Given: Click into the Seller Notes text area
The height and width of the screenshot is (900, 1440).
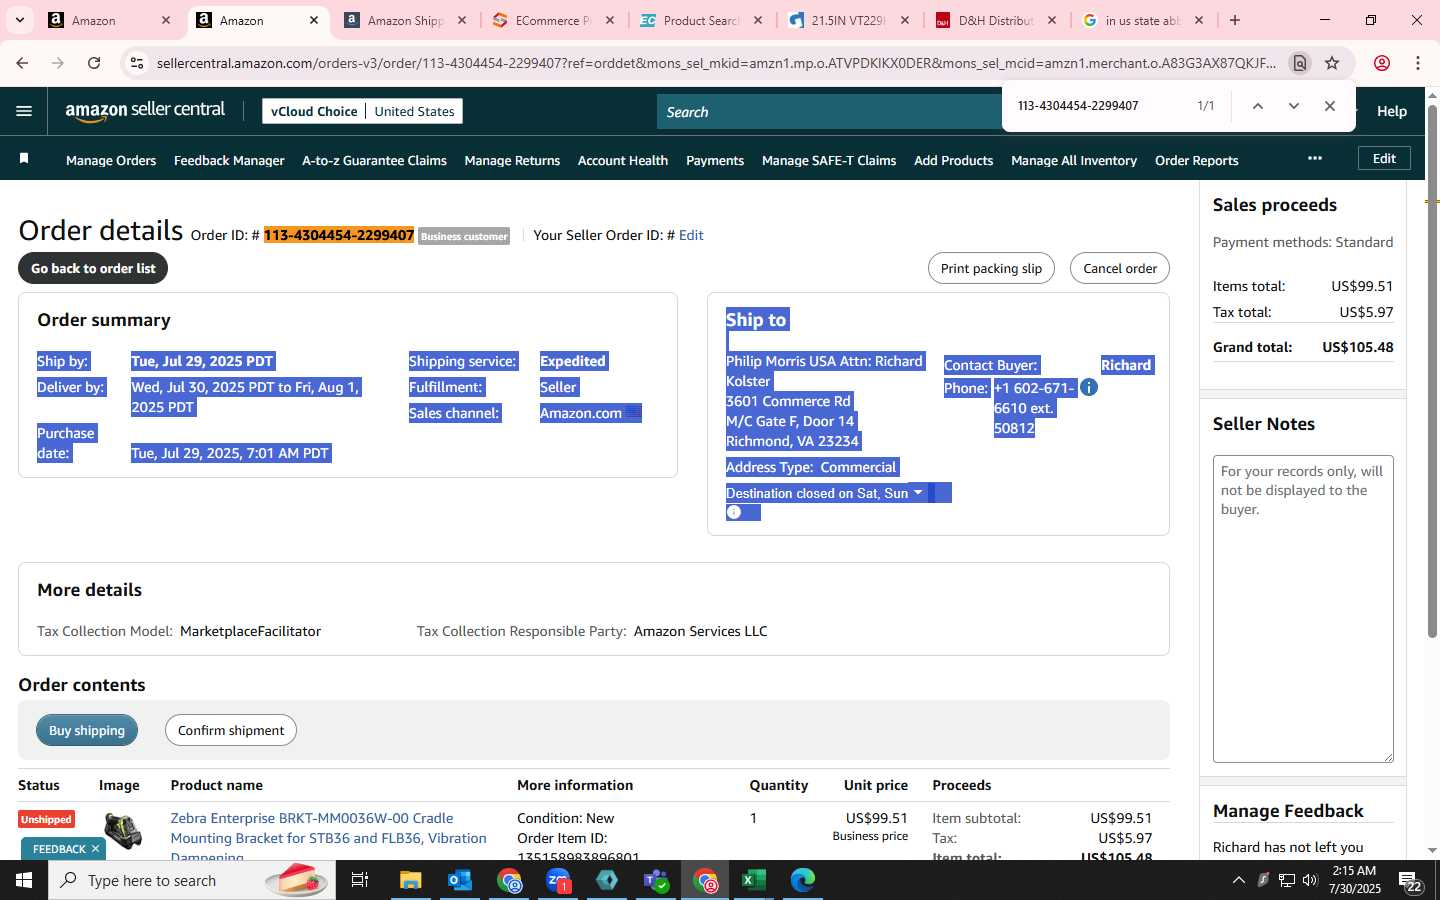Looking at the screenshot, I should pyautogui.click(x=1303, y=608).
